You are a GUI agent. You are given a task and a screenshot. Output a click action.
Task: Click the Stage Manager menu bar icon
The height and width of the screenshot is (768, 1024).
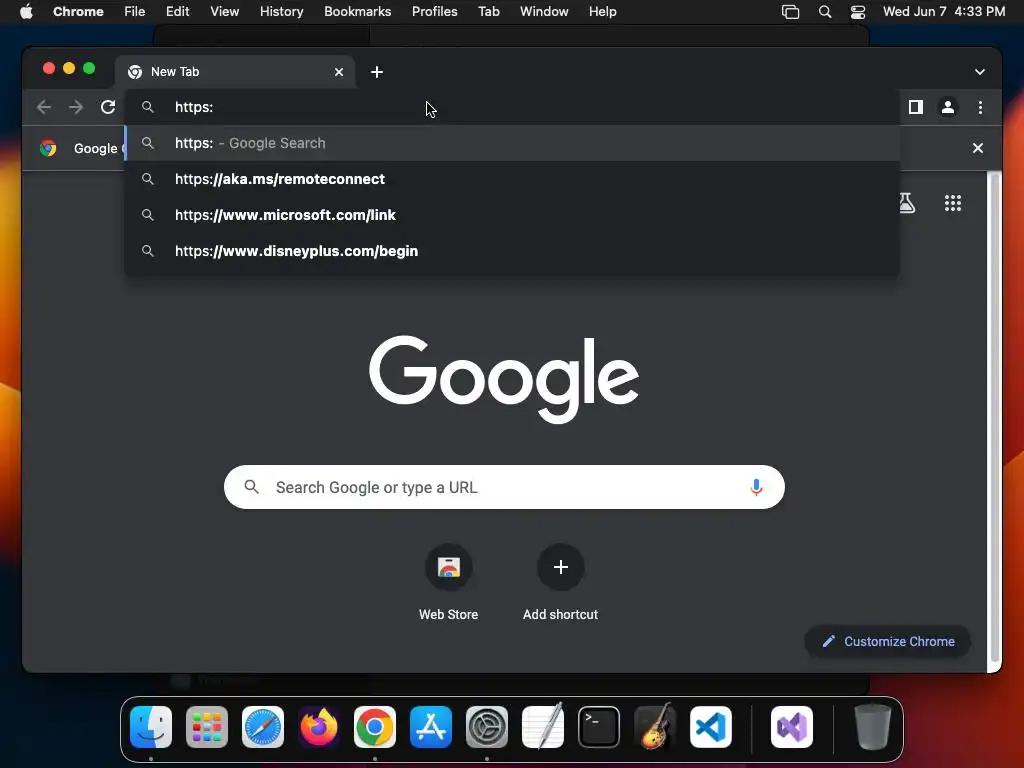(x=790, y=12)
